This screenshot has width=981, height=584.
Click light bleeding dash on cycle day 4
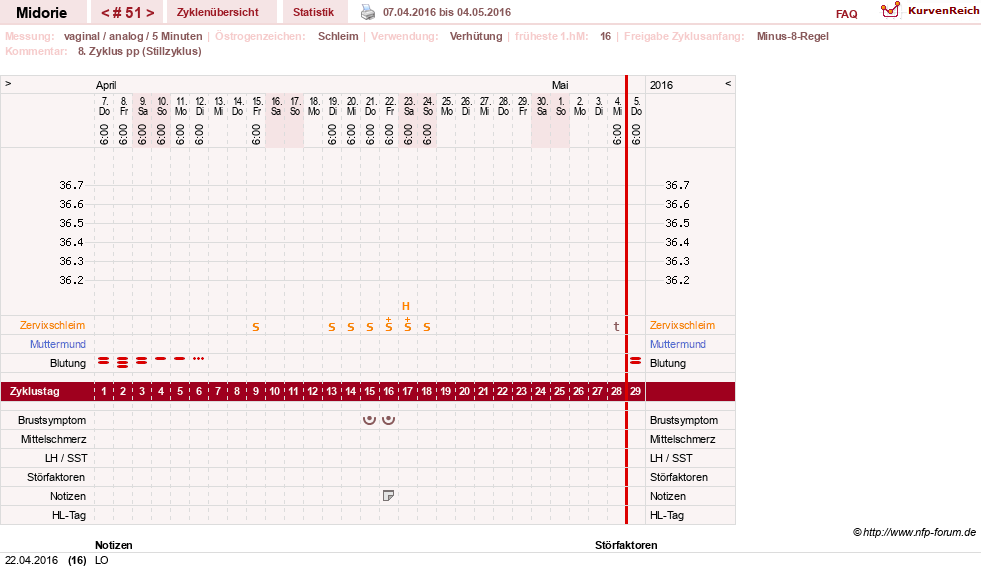click(x=161, y=359)
